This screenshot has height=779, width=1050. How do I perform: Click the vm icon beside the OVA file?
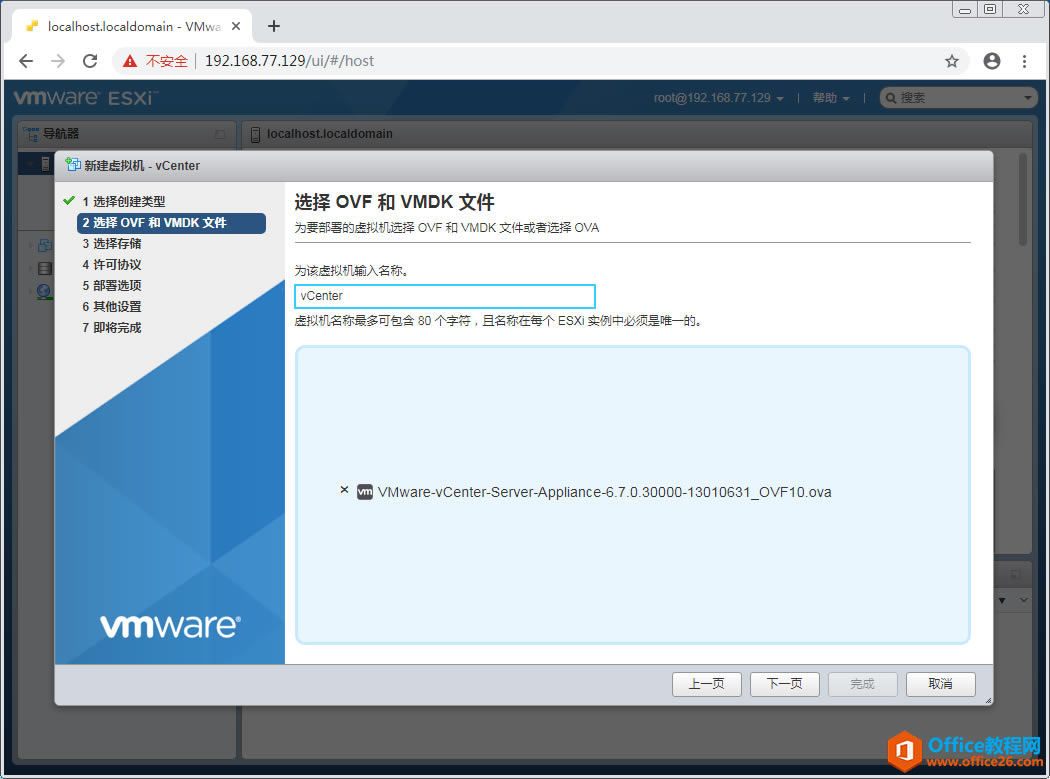(364, 492)
